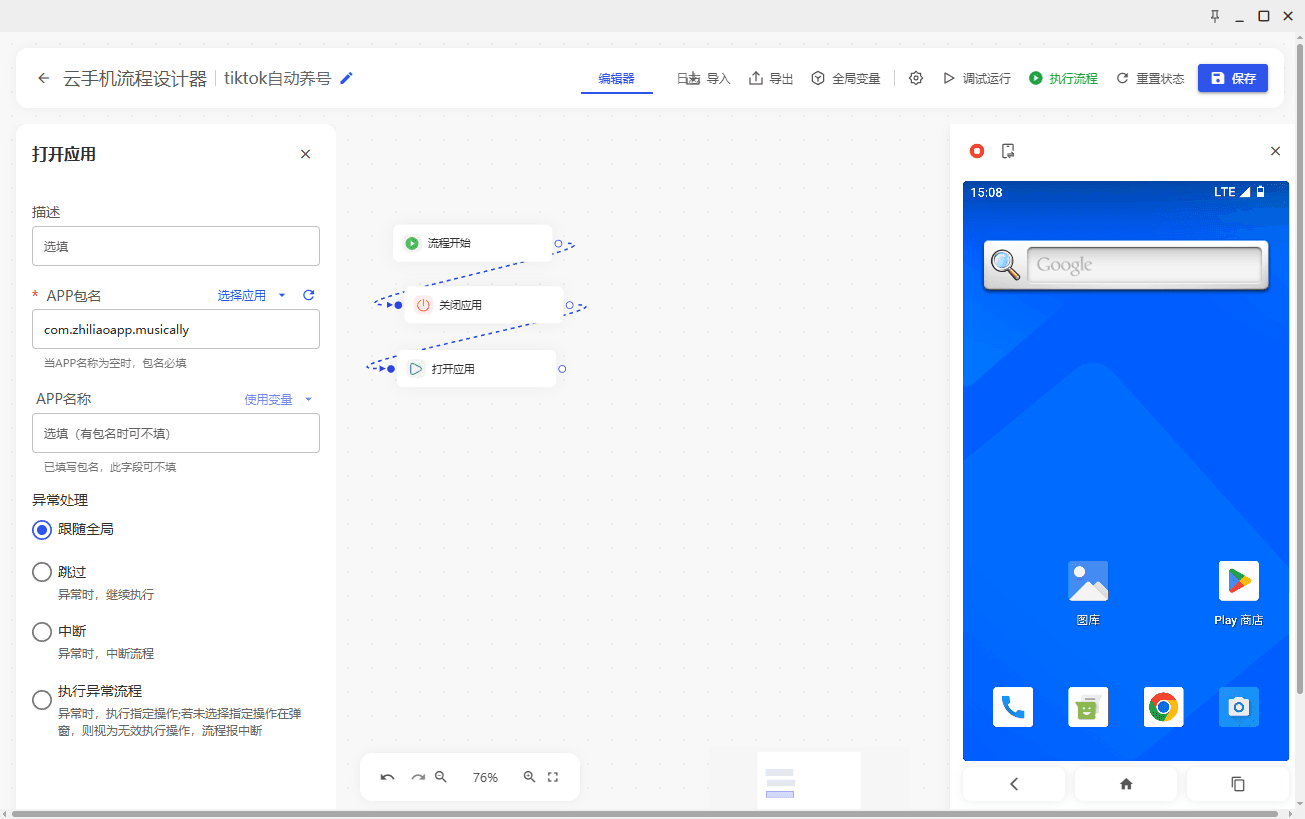Click the output port of 流程开始 node
Viewport: 1305px width, 819px height.
559,243
